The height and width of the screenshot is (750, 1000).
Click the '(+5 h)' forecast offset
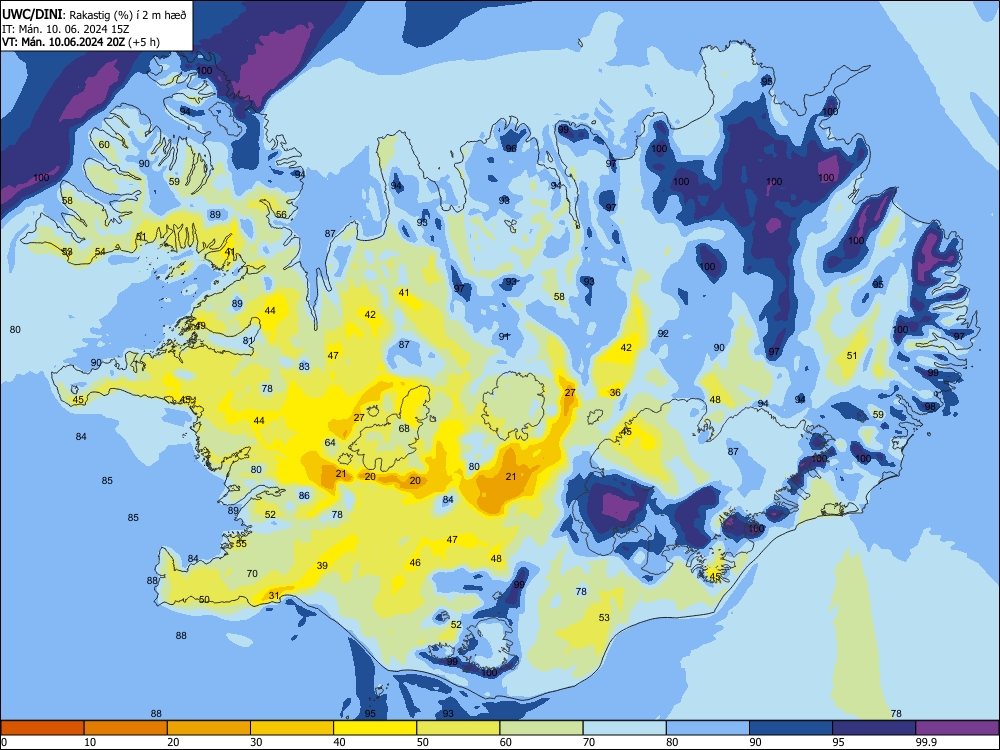144,42
